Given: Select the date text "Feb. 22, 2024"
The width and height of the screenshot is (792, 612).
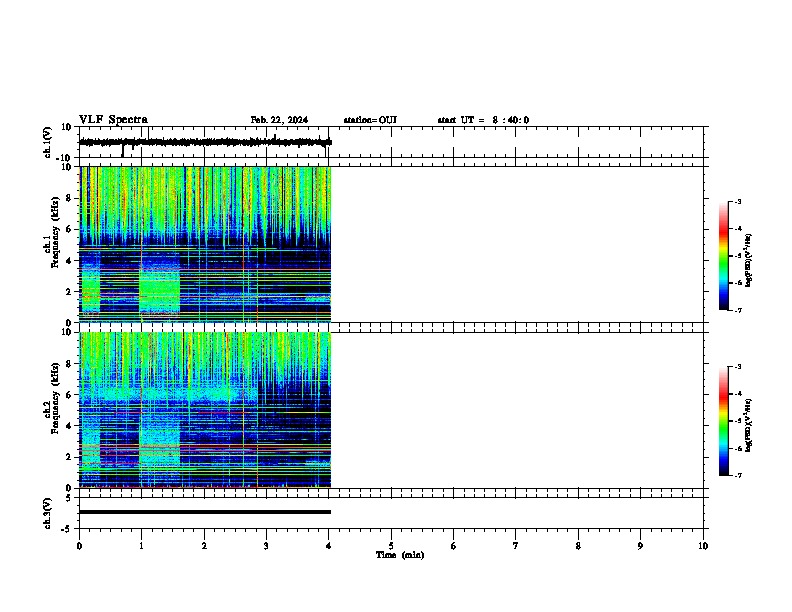Looking at the screenshot, I should pyautogui.click(x=279, y=120).
